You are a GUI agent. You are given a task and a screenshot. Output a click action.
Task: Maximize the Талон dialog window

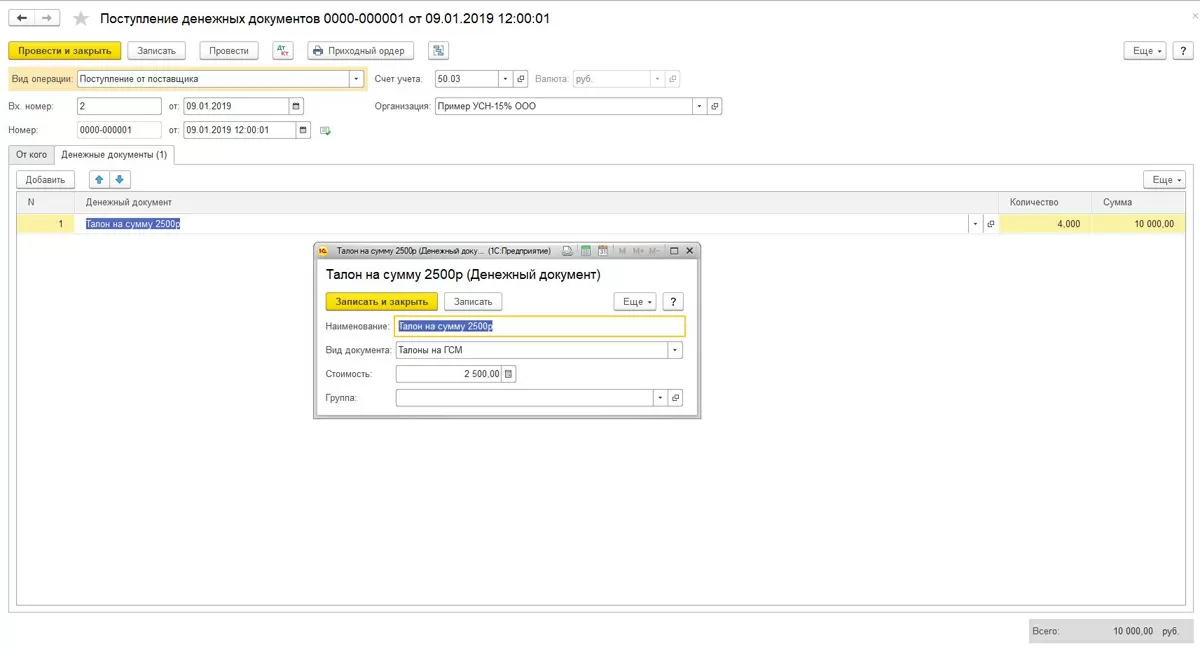click(x=674, y=251)
